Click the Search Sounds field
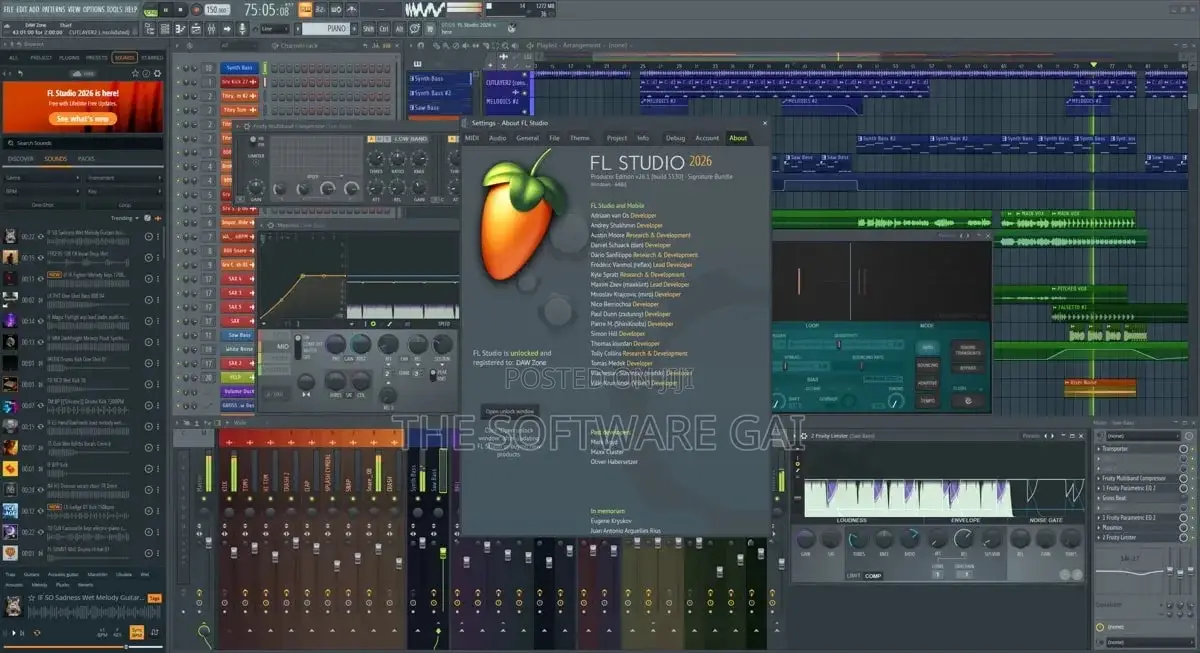Image resolution: width=1200 pixels, height=653 pixels. 82,143
